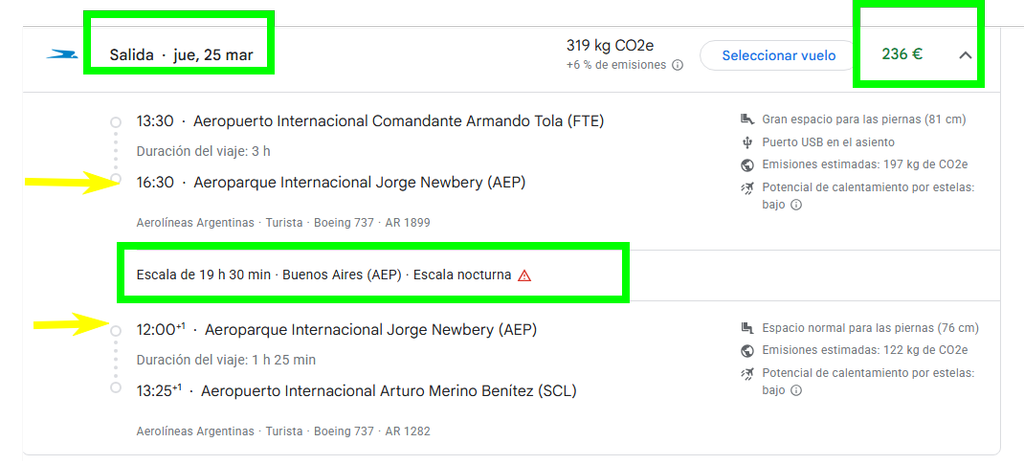The height and width of the screenshot is (461, 1024).
Task: Click the 236 € price
Action: click(x=902, y=54)
